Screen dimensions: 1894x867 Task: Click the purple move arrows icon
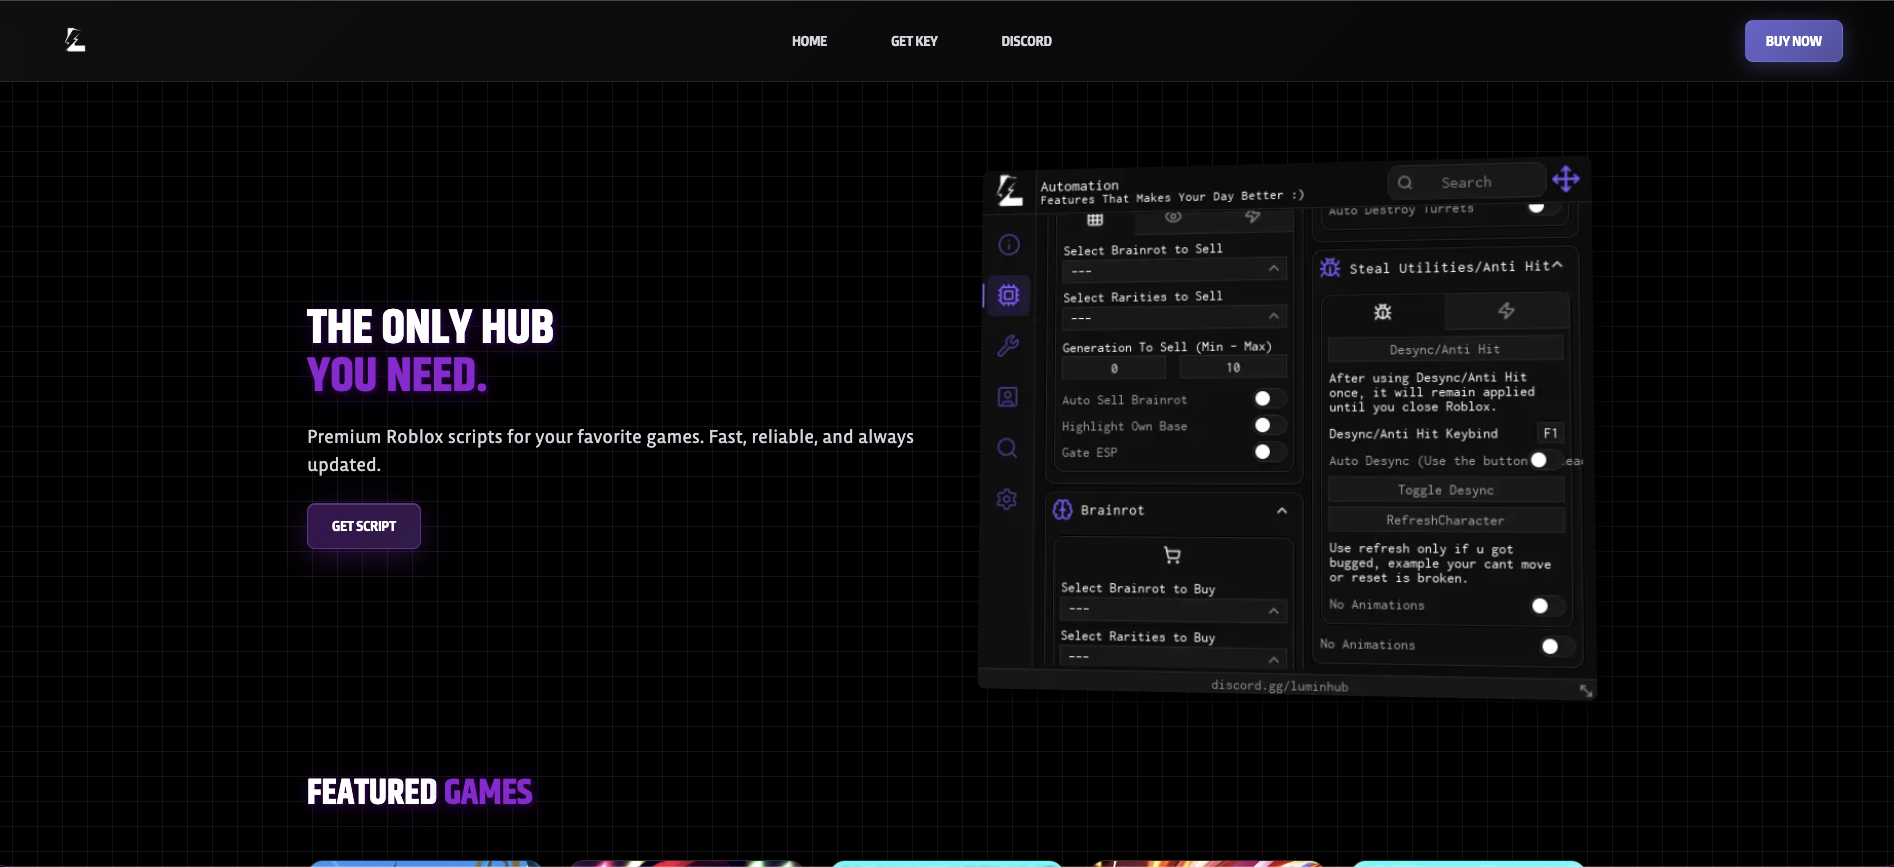(x=1565, y=179)
